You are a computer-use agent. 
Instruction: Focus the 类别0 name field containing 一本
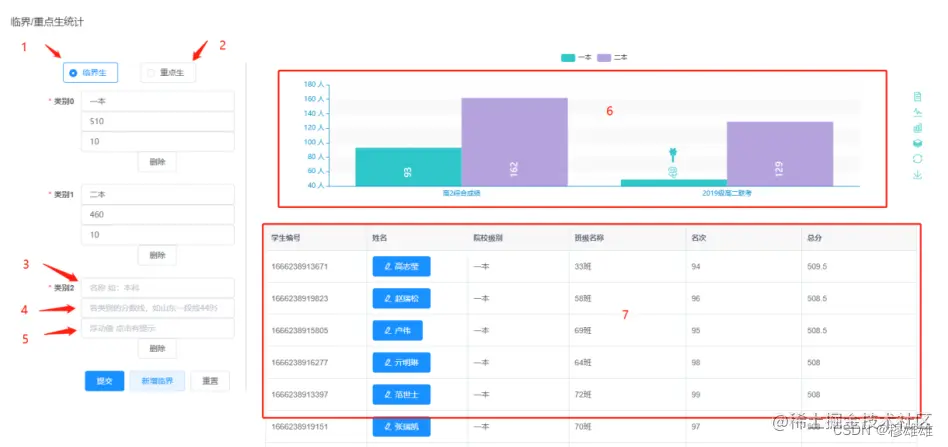pyautogui.click(x=157, y=102)
